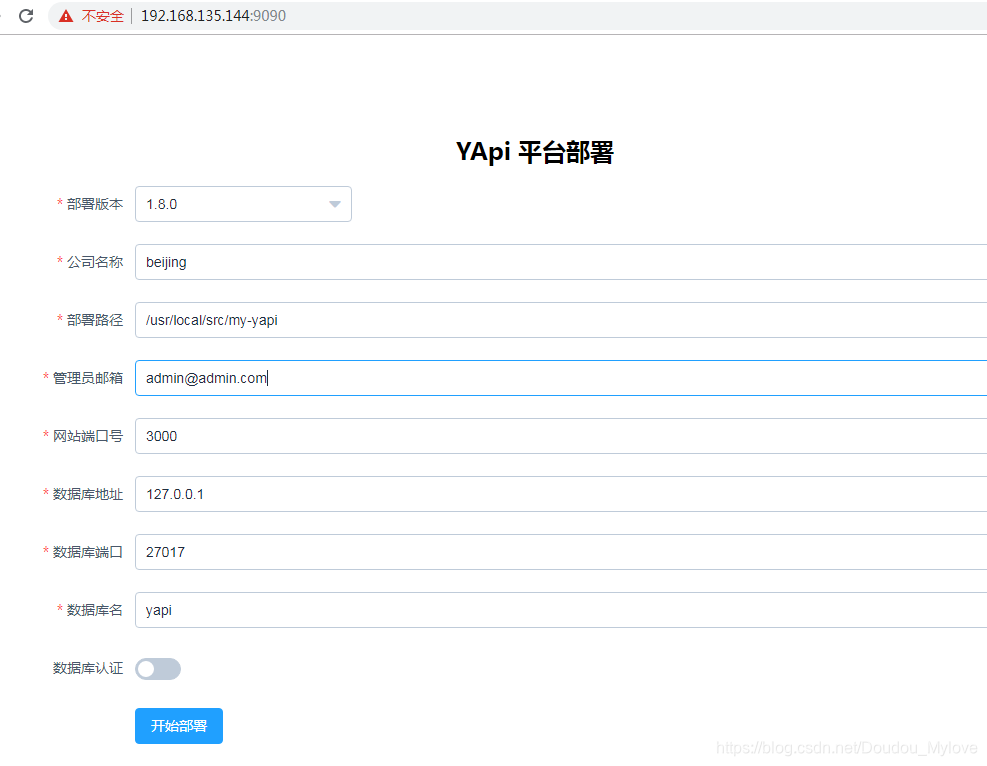This screenshot has width=987, height=766.
Task: Click the YApi 平台部署 page heading
Action: [536, 152]
